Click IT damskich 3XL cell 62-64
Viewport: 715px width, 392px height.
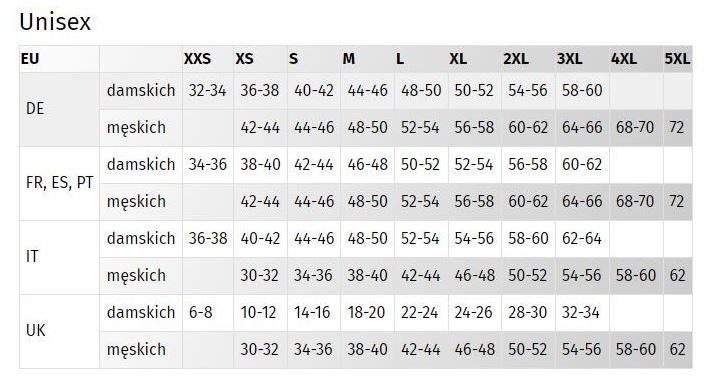pyautogui.click(x=582, y=238)
